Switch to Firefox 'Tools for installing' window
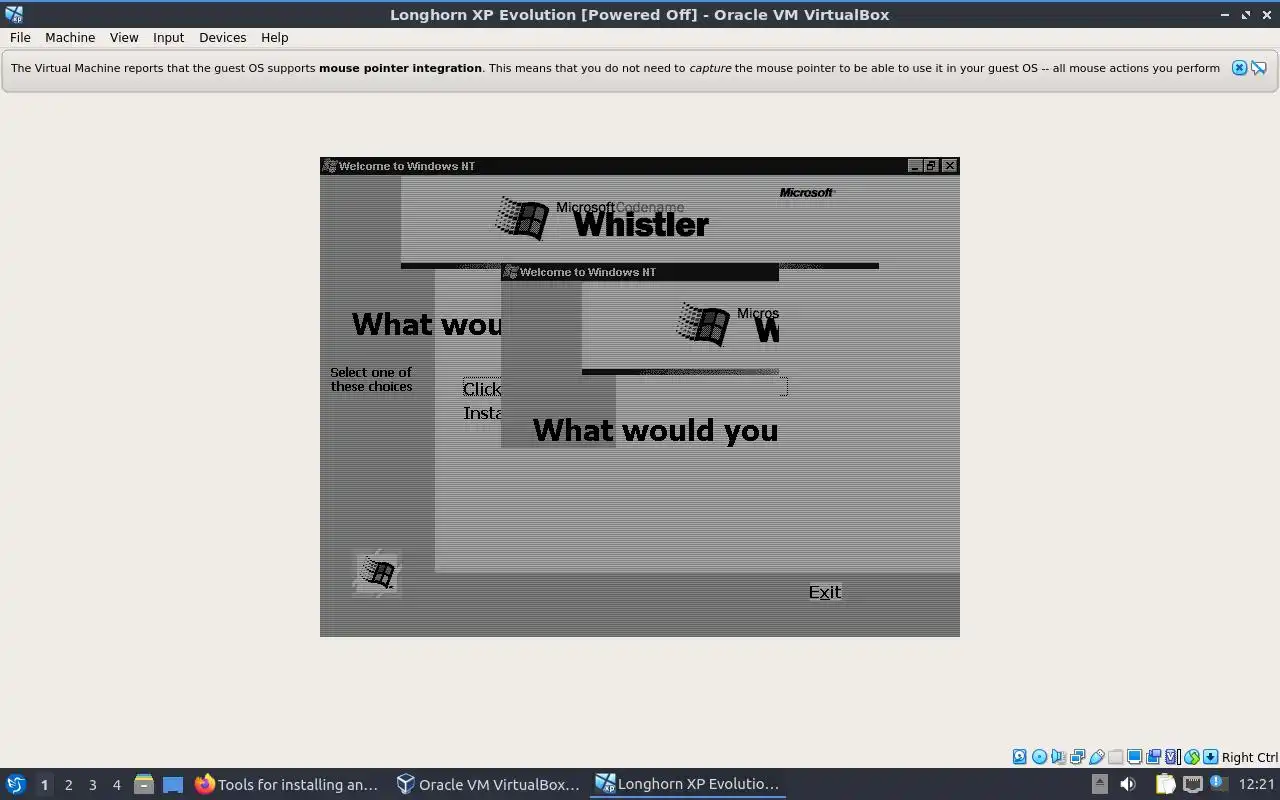Image resolution: width=1280 pixels, height=800 pixels. (x=287, y=784)
